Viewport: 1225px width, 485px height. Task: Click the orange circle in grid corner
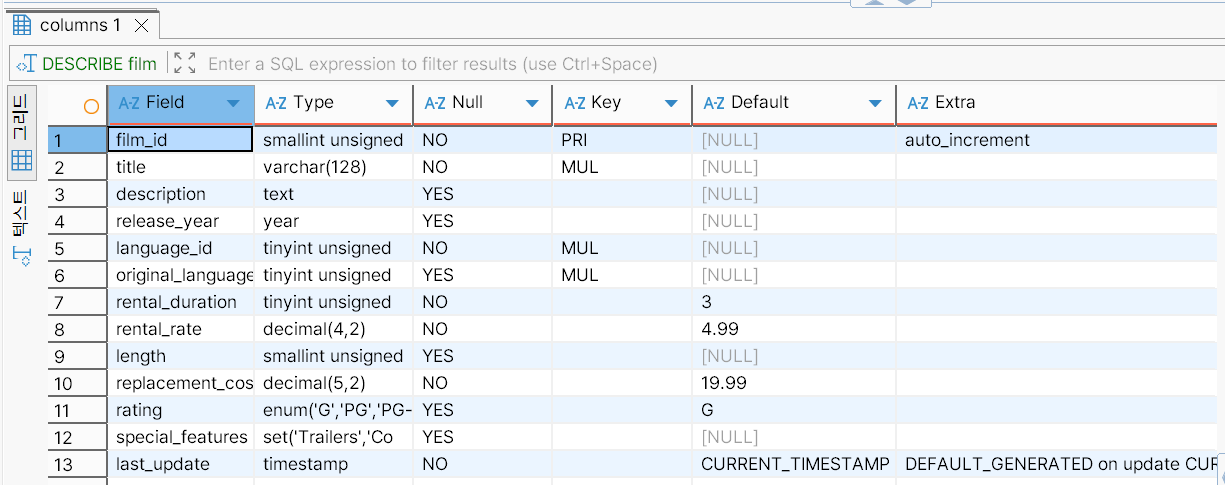(91, 105)
